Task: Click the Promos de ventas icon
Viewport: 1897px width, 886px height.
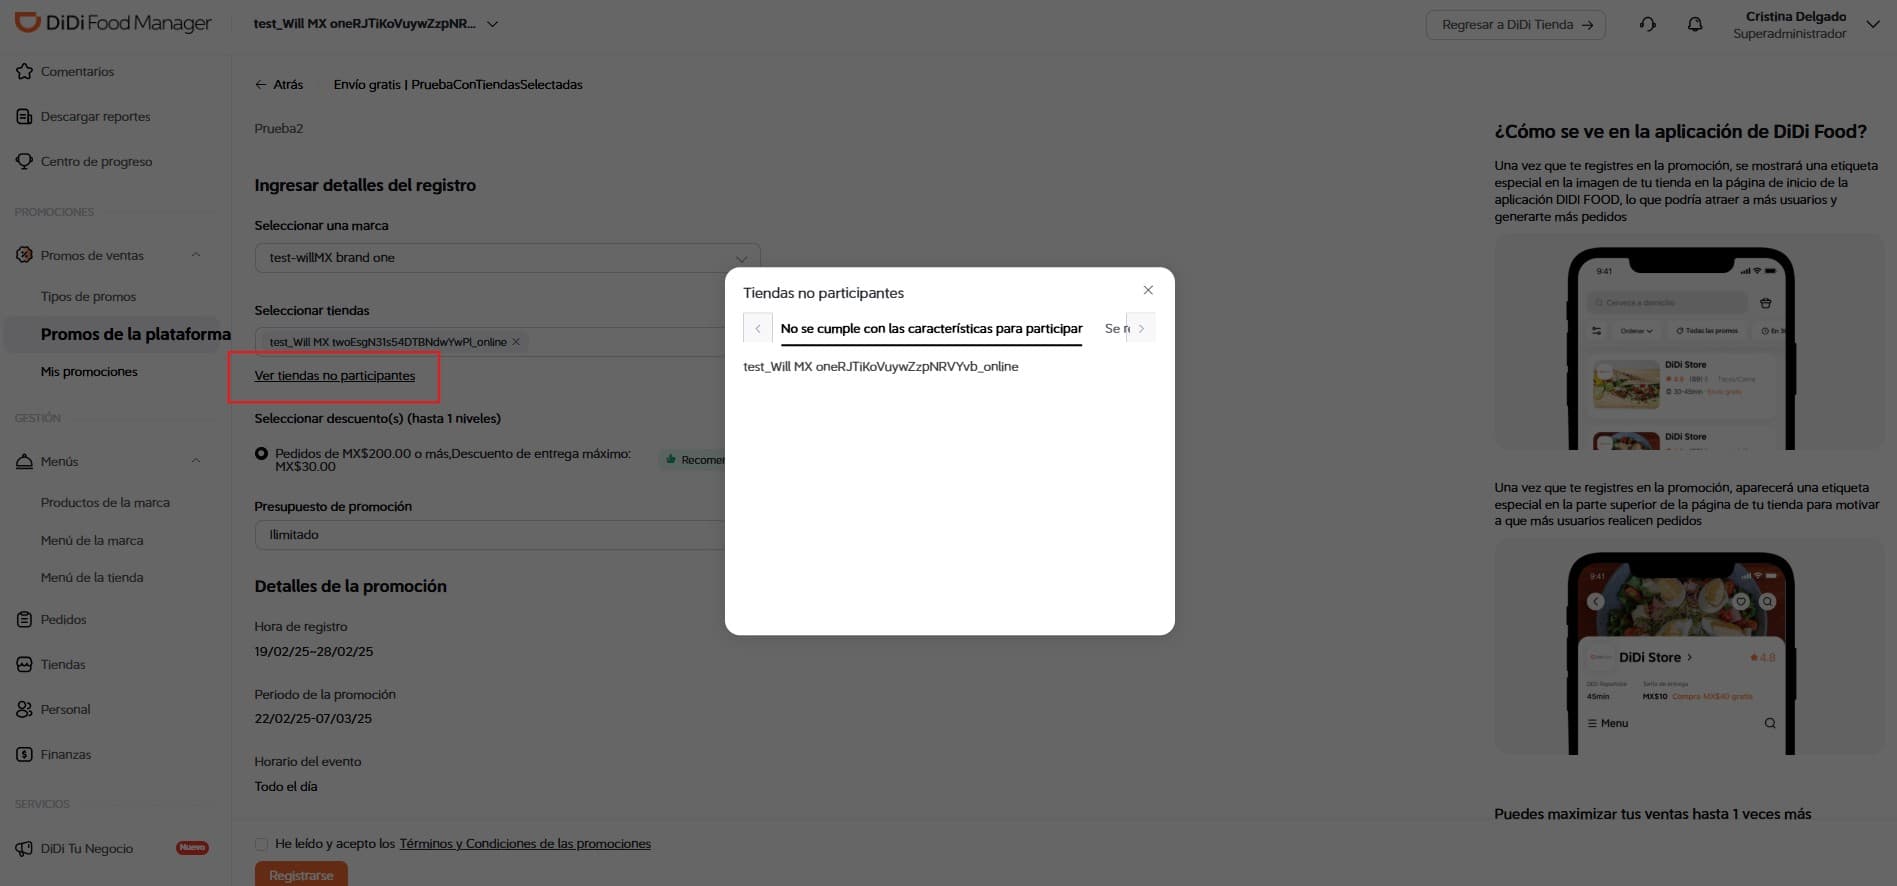Action: click(24, 255)
